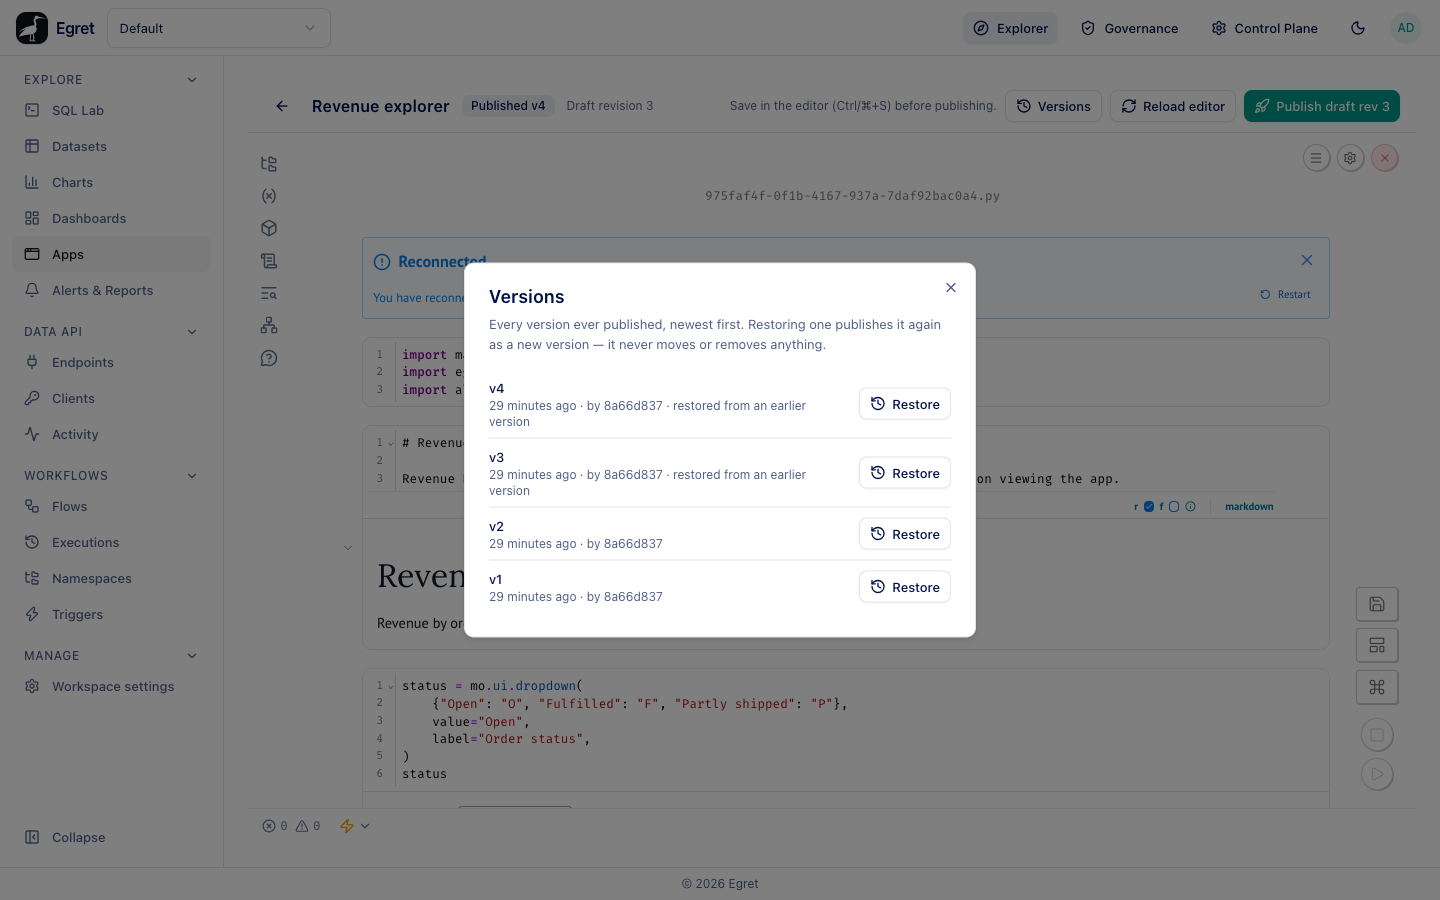Screen dimensions: 1440x900
Task: Click the markdown language label
Action: (x=1249, y=507)
